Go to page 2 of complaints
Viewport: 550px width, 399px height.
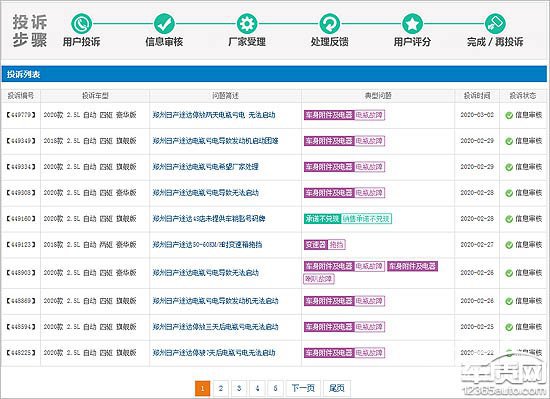[x=221, y=388]
